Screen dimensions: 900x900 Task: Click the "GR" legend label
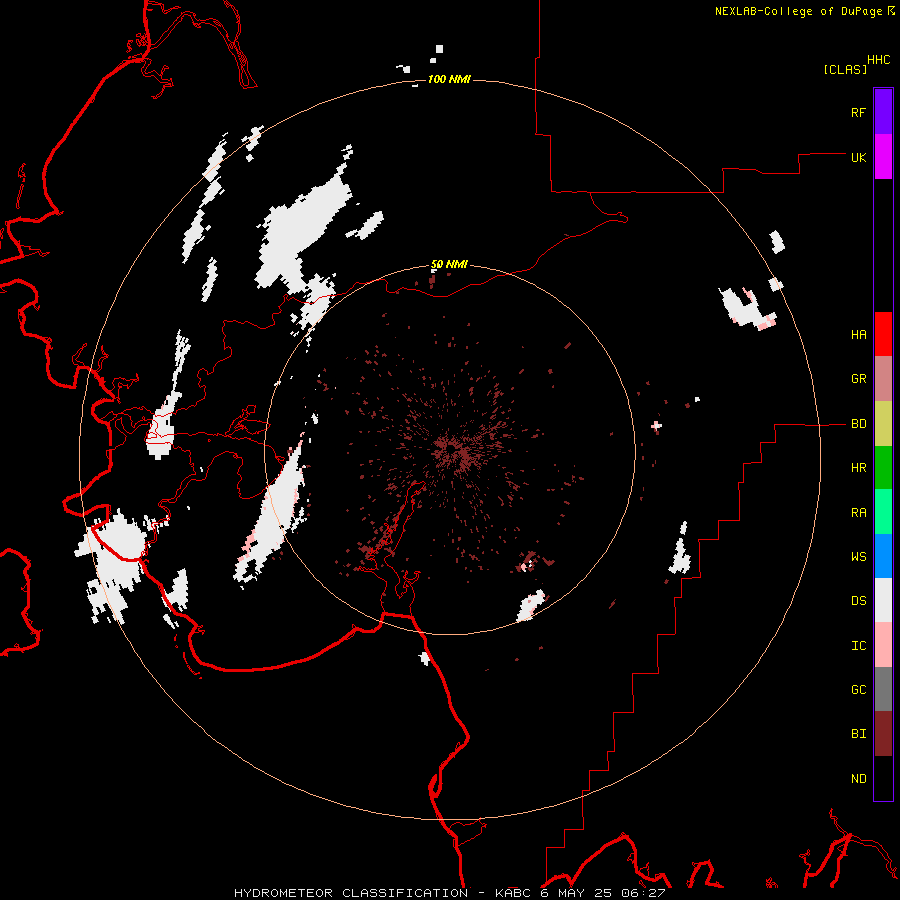click(x=858, y=379)
